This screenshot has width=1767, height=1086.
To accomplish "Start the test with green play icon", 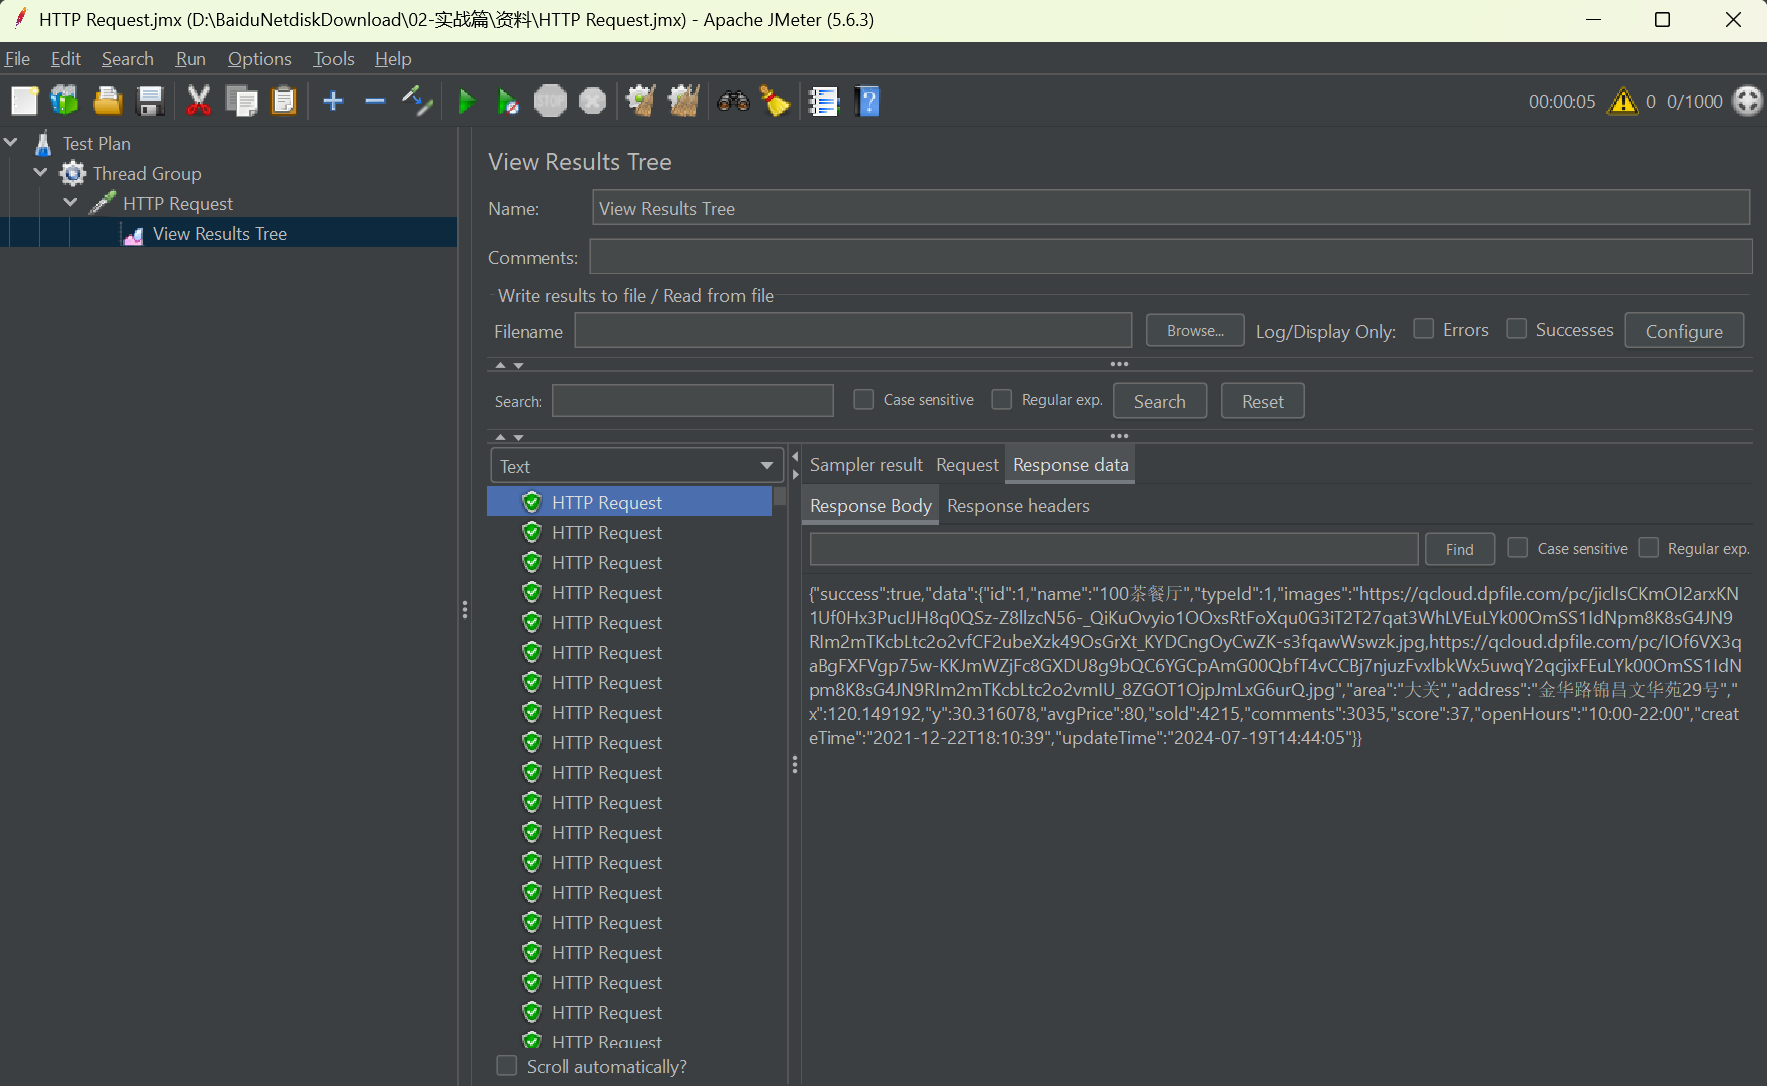I will click(466, 101).
